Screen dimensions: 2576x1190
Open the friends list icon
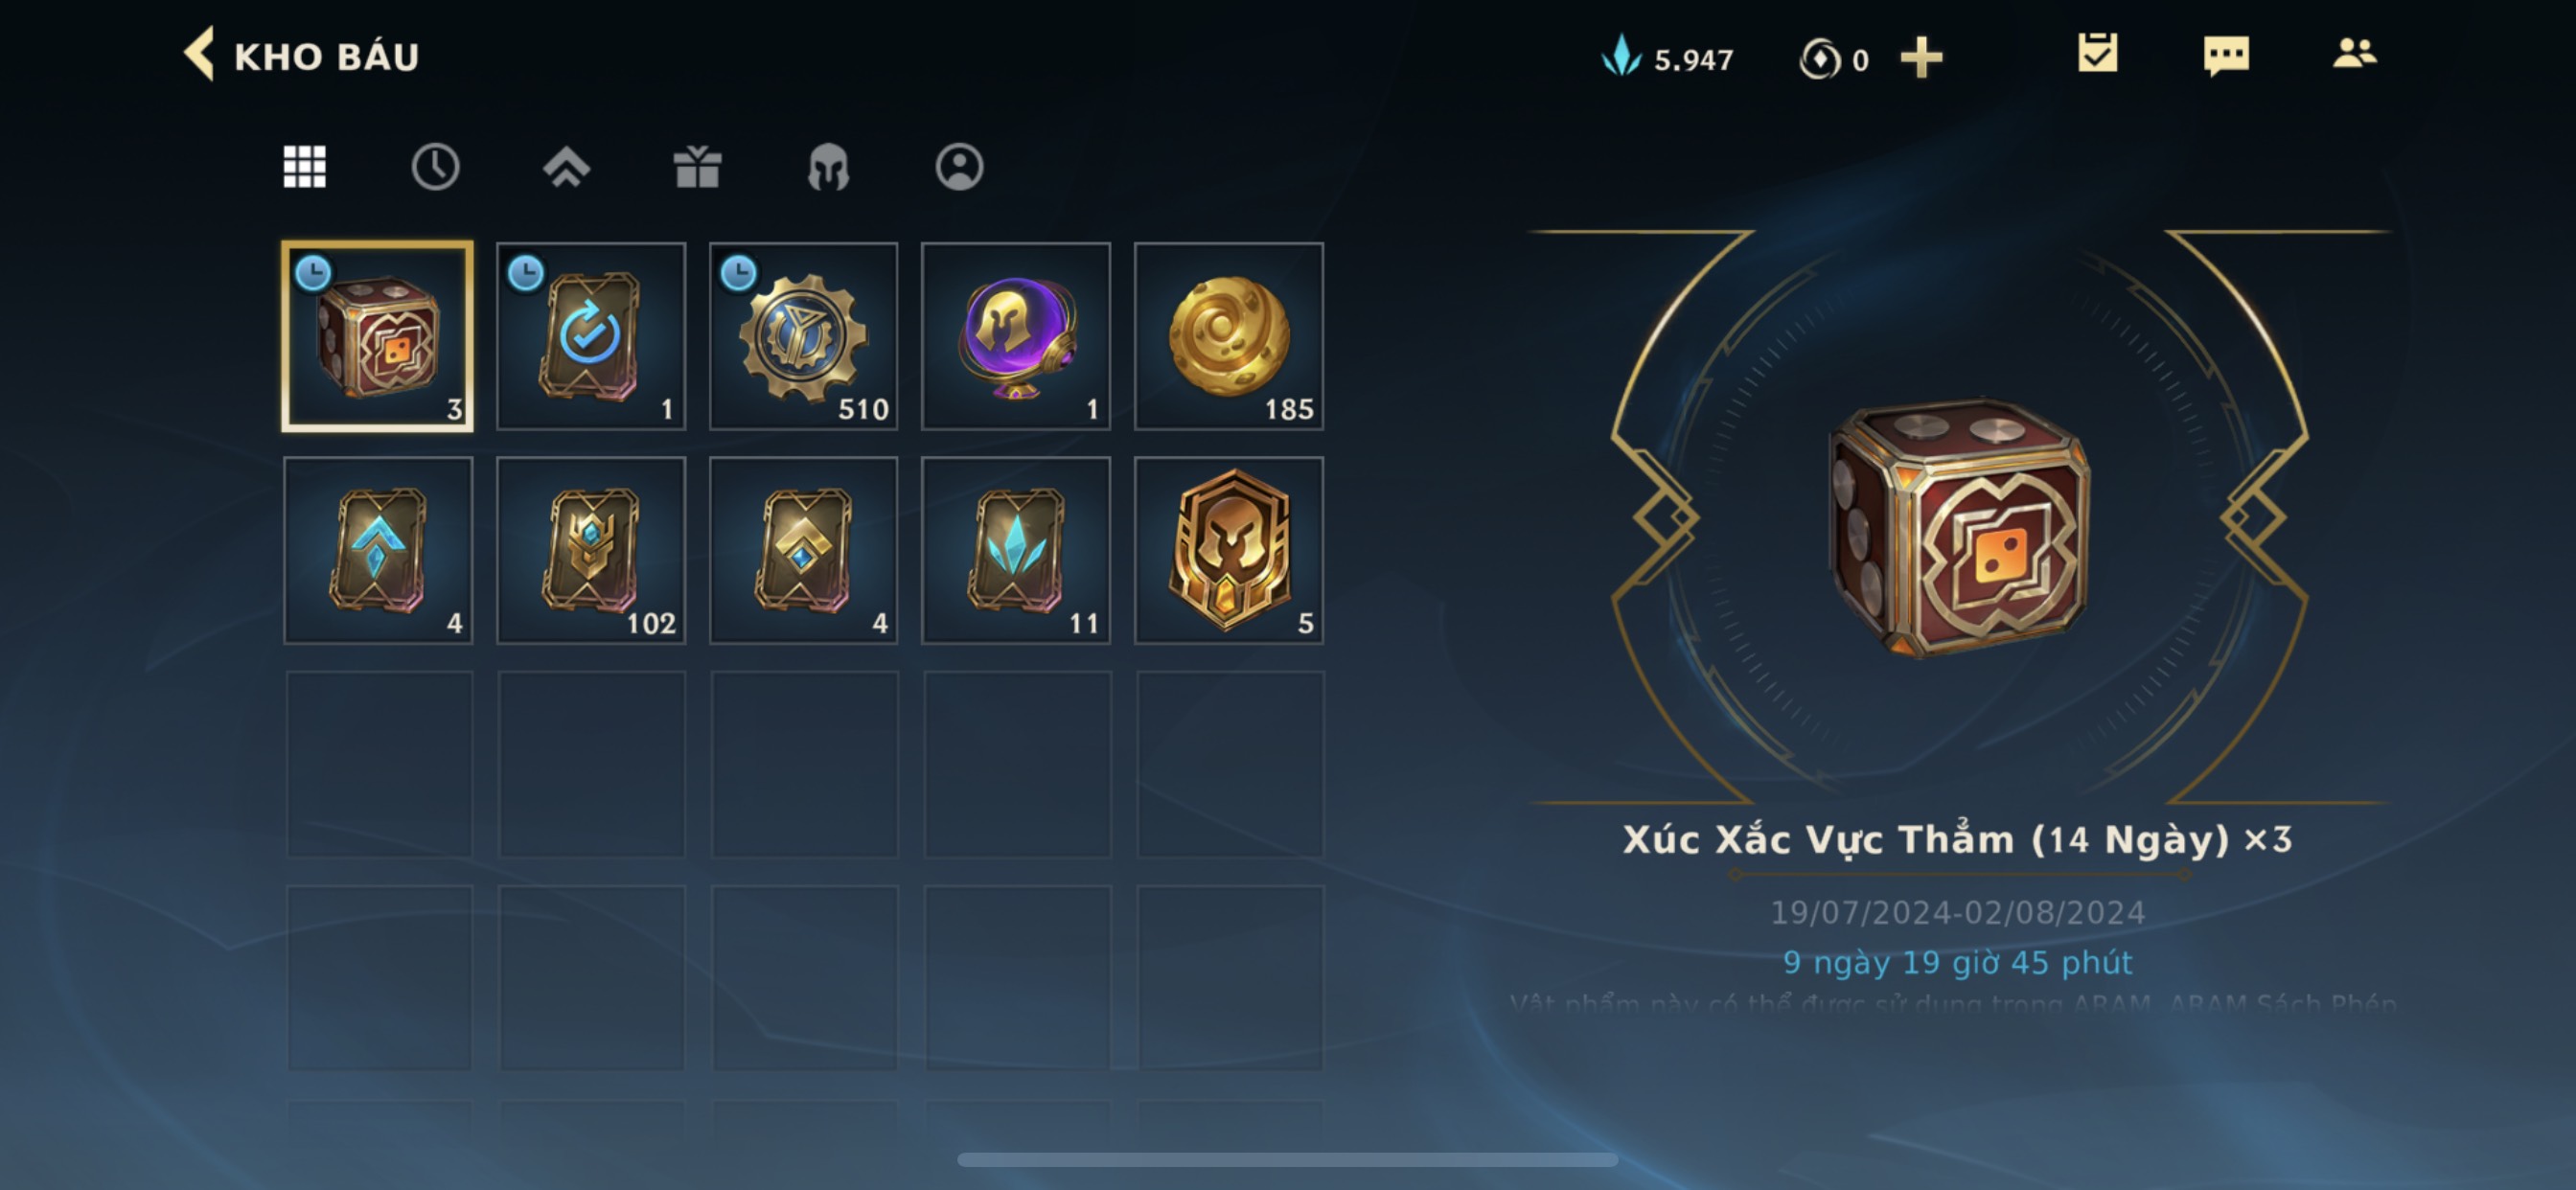click(x=2354, y=53)
